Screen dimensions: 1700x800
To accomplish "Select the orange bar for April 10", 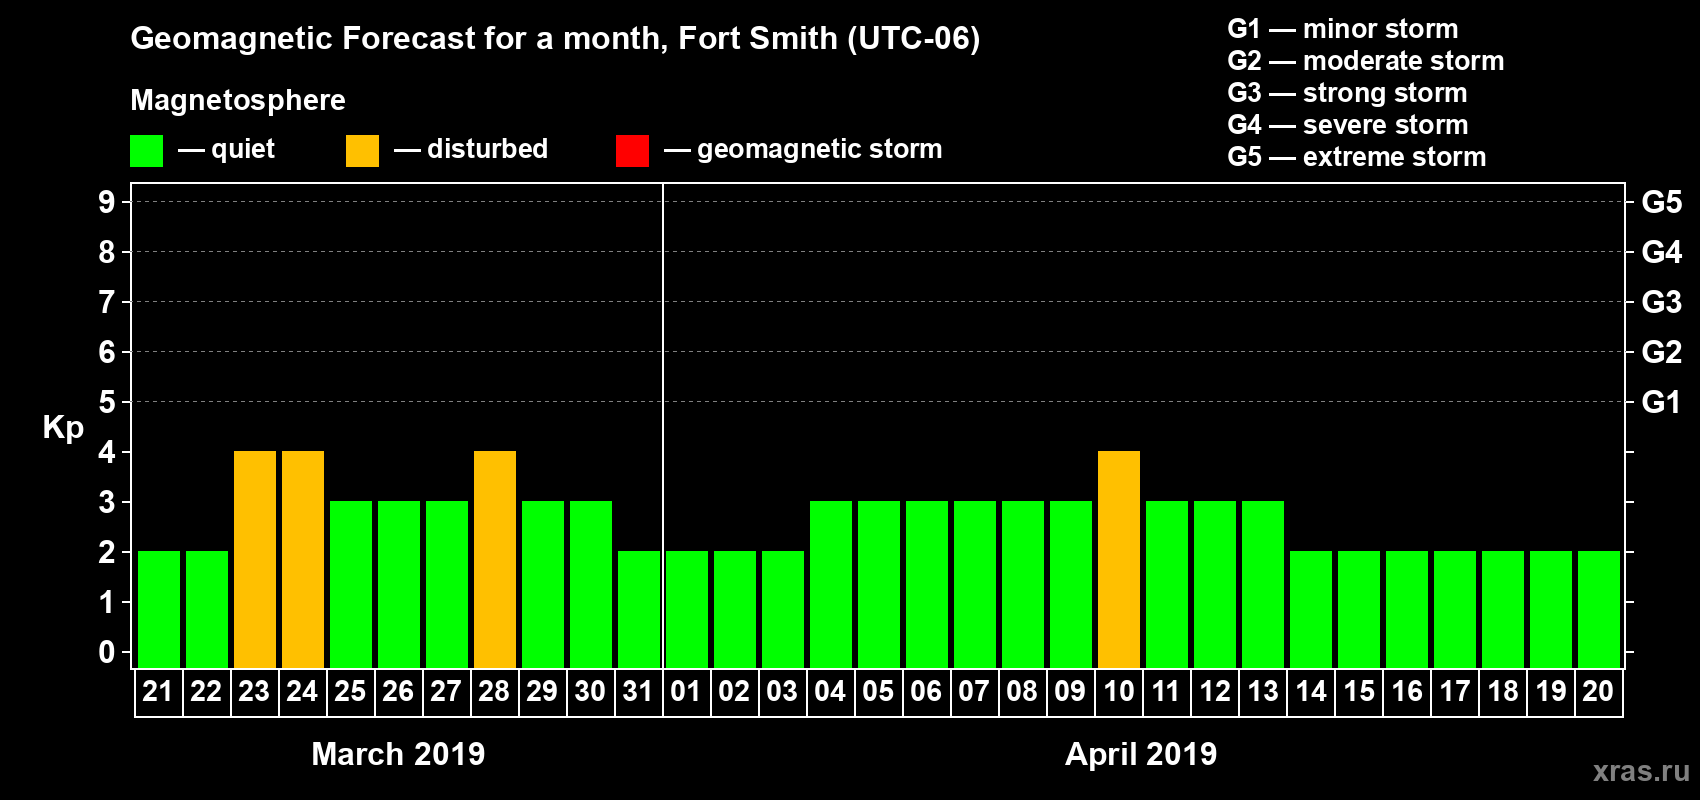I will [1119, 560].
